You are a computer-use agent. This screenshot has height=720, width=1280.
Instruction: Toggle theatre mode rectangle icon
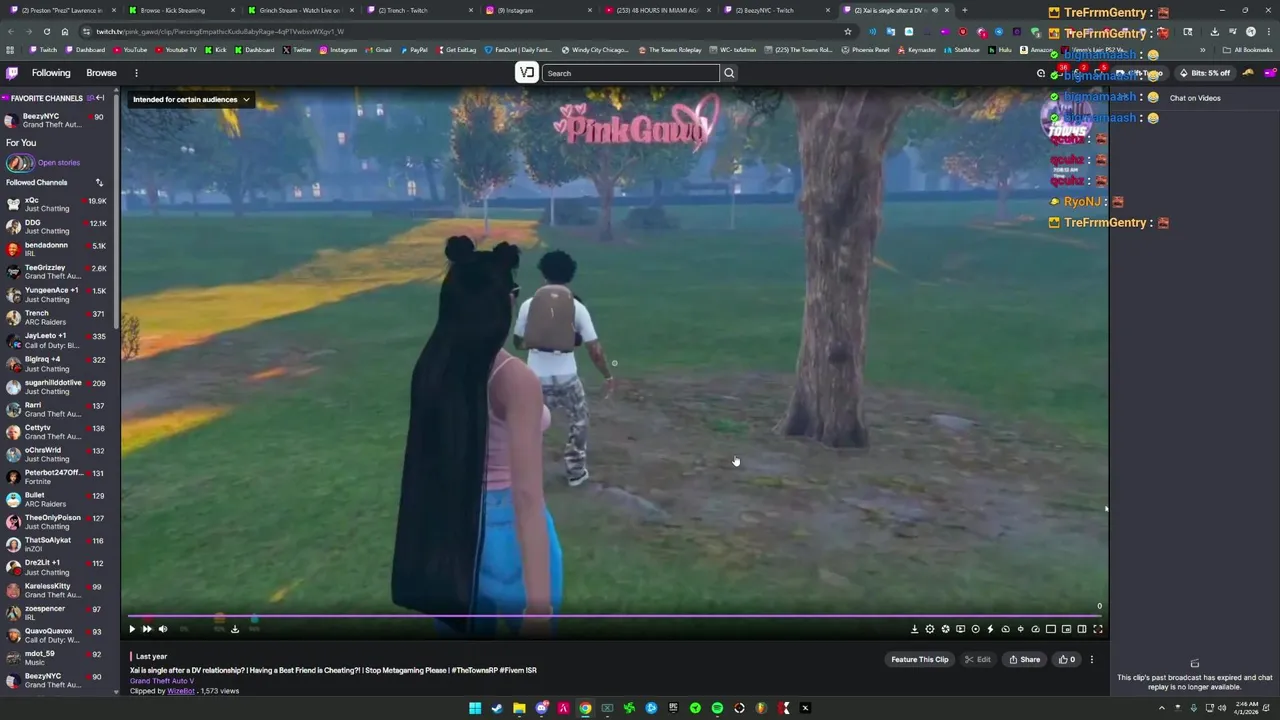tap(1051, 629)
